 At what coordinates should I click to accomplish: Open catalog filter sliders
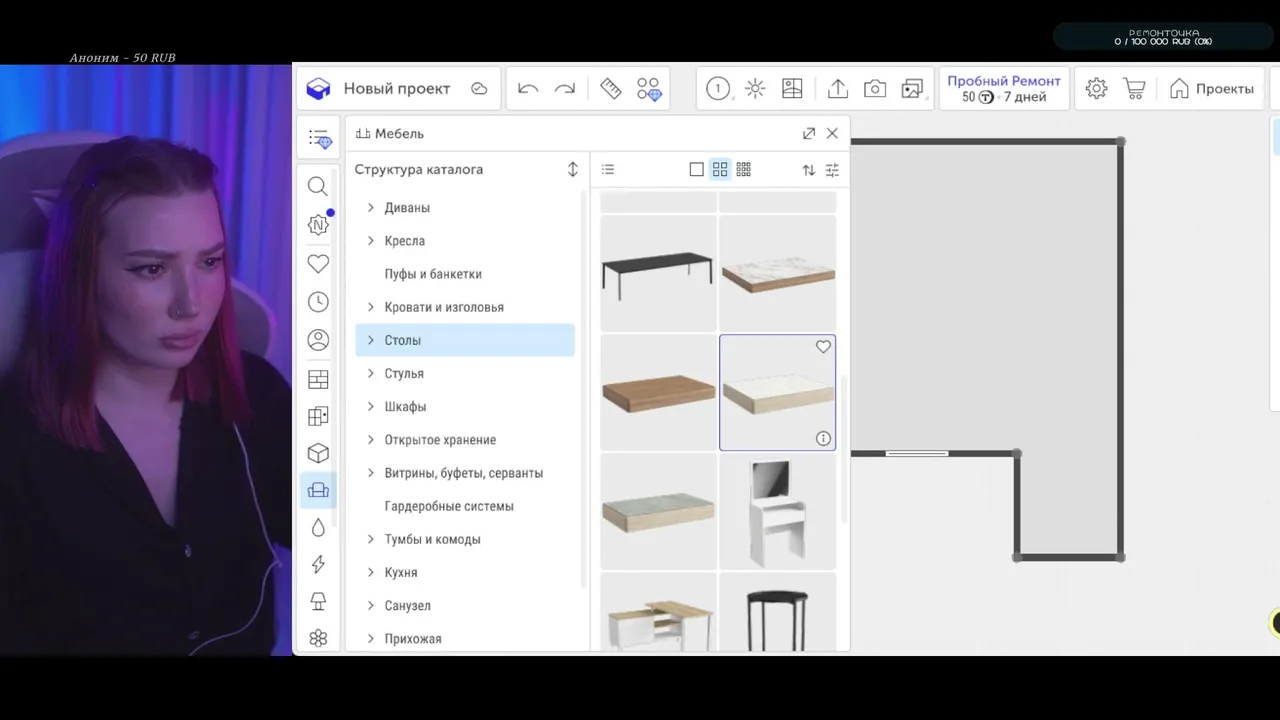832,170
